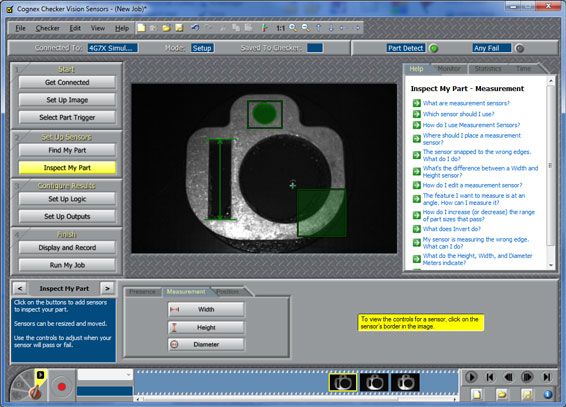Click the blue info icon at bottom right
Viewport: 566px width, 407px height.
click(x=548, y=394)
